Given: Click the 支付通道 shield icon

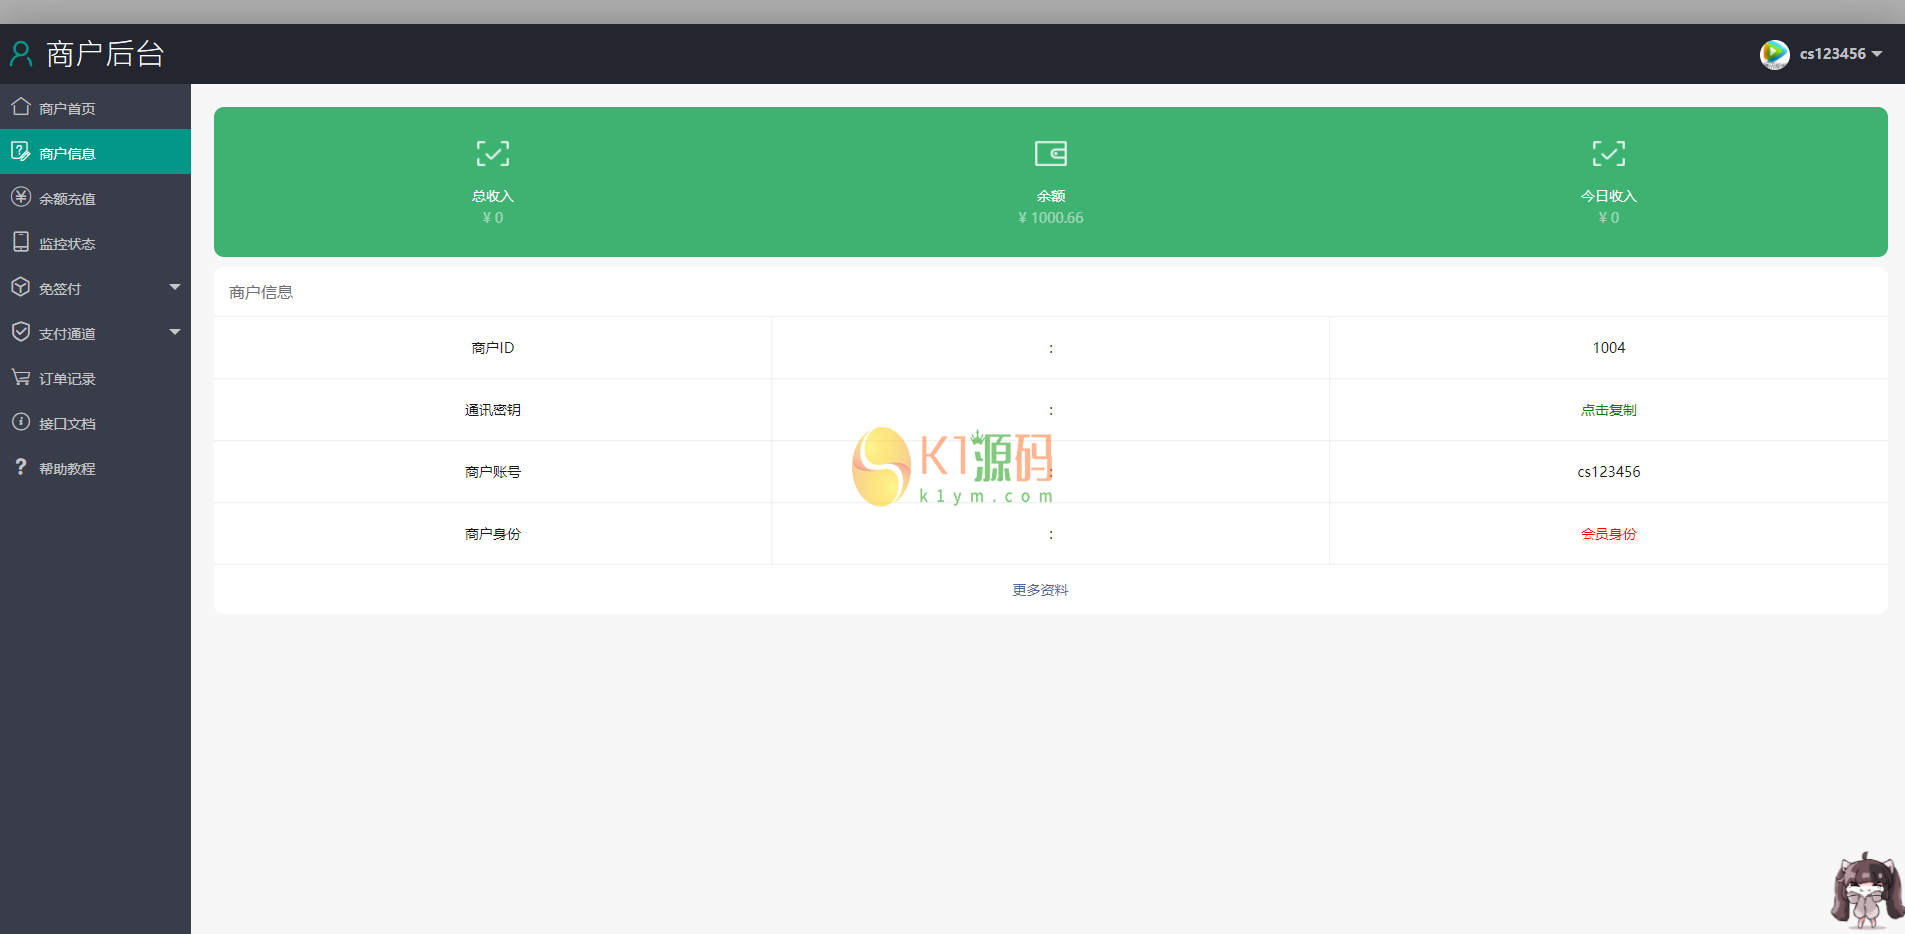Looking at the screenshot, I should pyautogui.click(x=20, y=332).
